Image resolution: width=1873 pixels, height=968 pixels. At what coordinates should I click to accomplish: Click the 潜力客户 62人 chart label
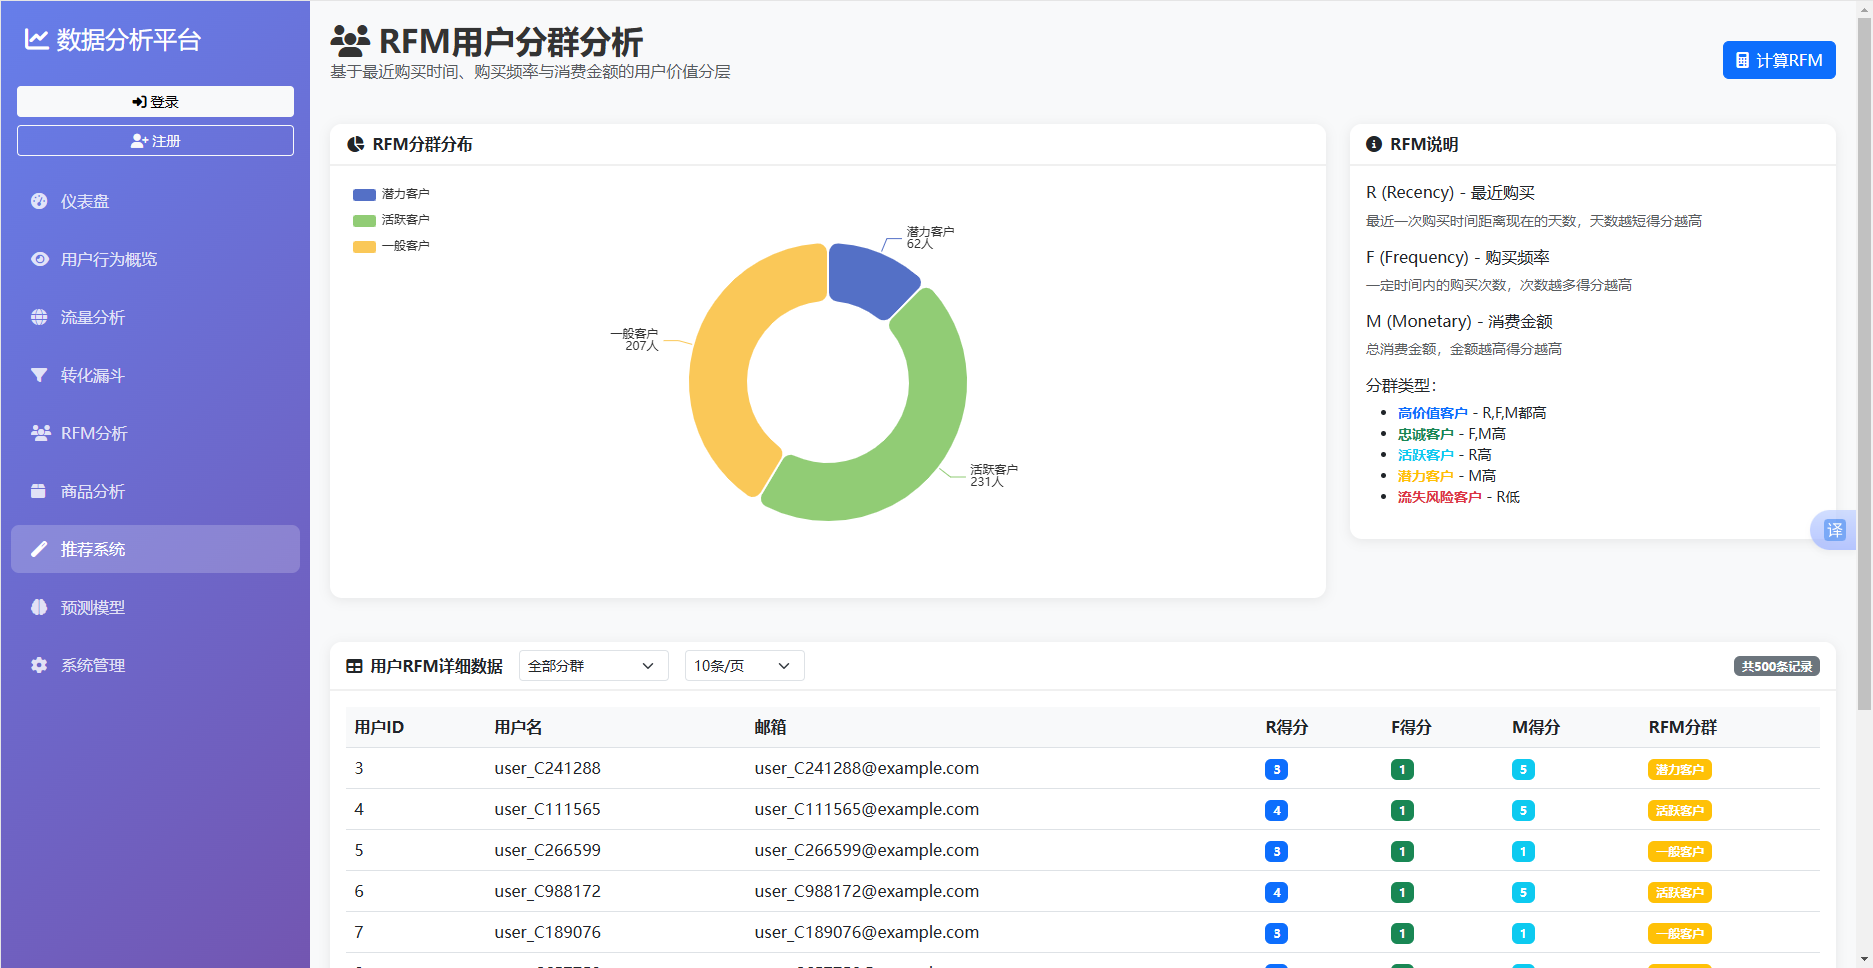930,237
